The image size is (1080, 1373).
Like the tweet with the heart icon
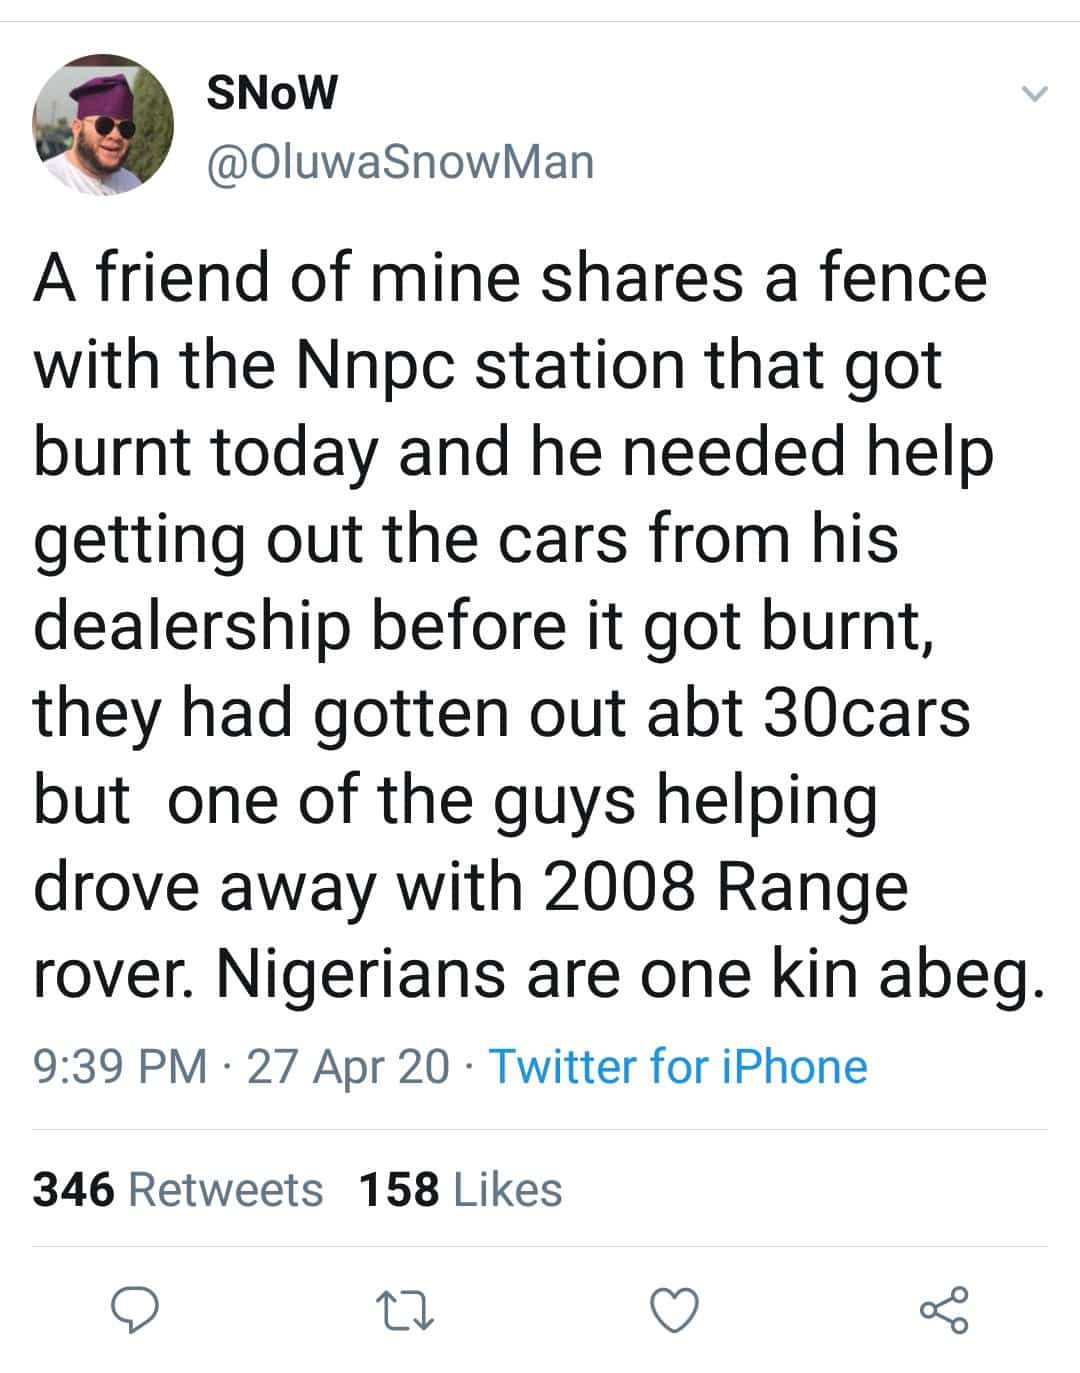675,1310
